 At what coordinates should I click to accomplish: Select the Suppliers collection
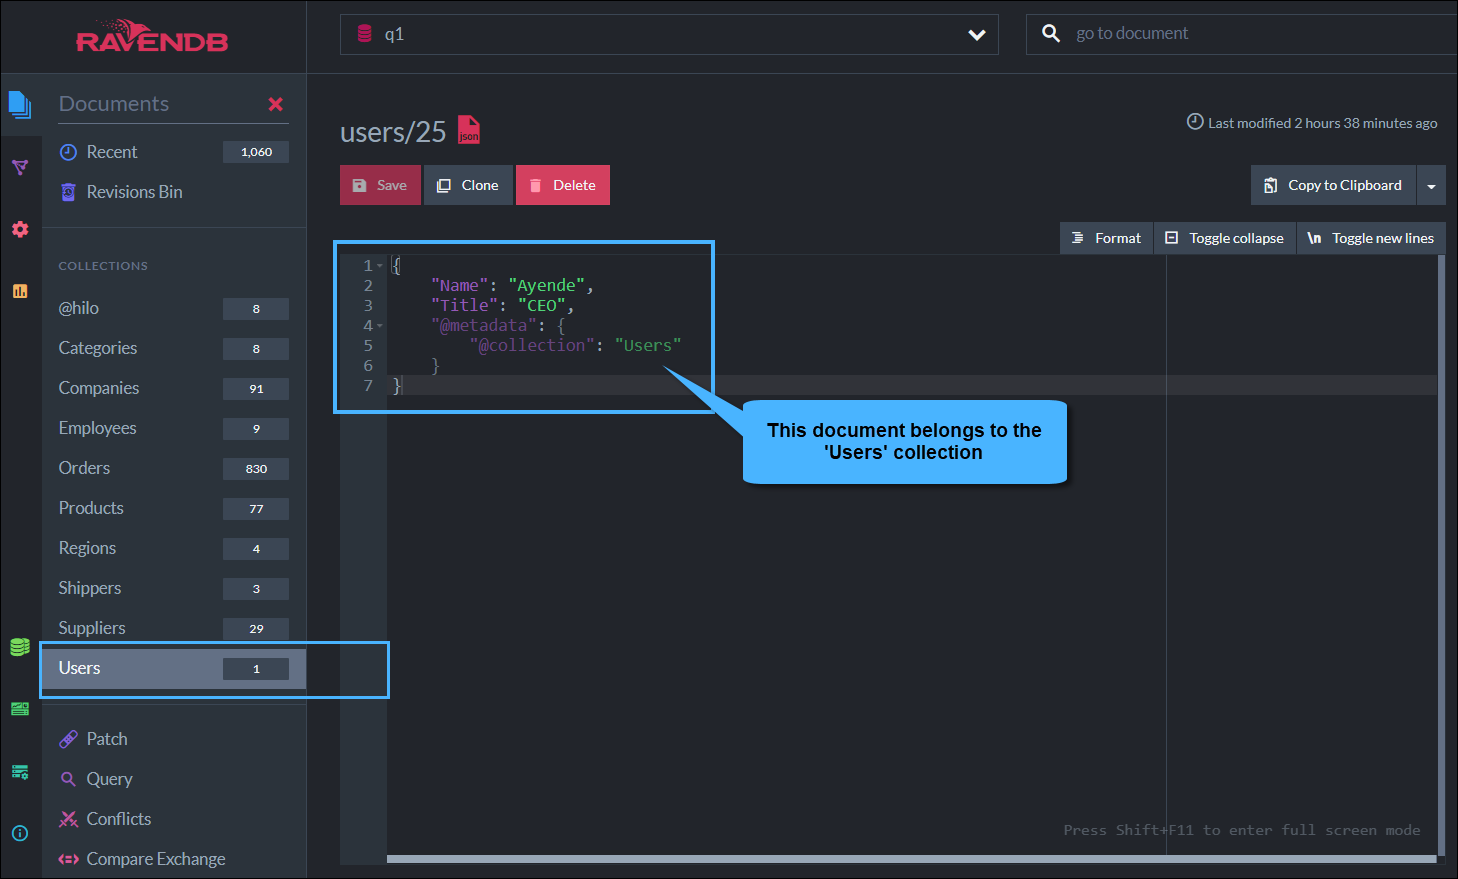point(173,628)
